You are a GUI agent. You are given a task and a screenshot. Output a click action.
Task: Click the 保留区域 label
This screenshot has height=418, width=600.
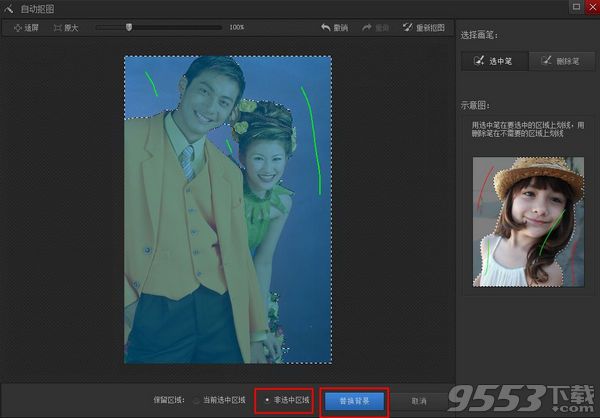(x=169, y=400)
